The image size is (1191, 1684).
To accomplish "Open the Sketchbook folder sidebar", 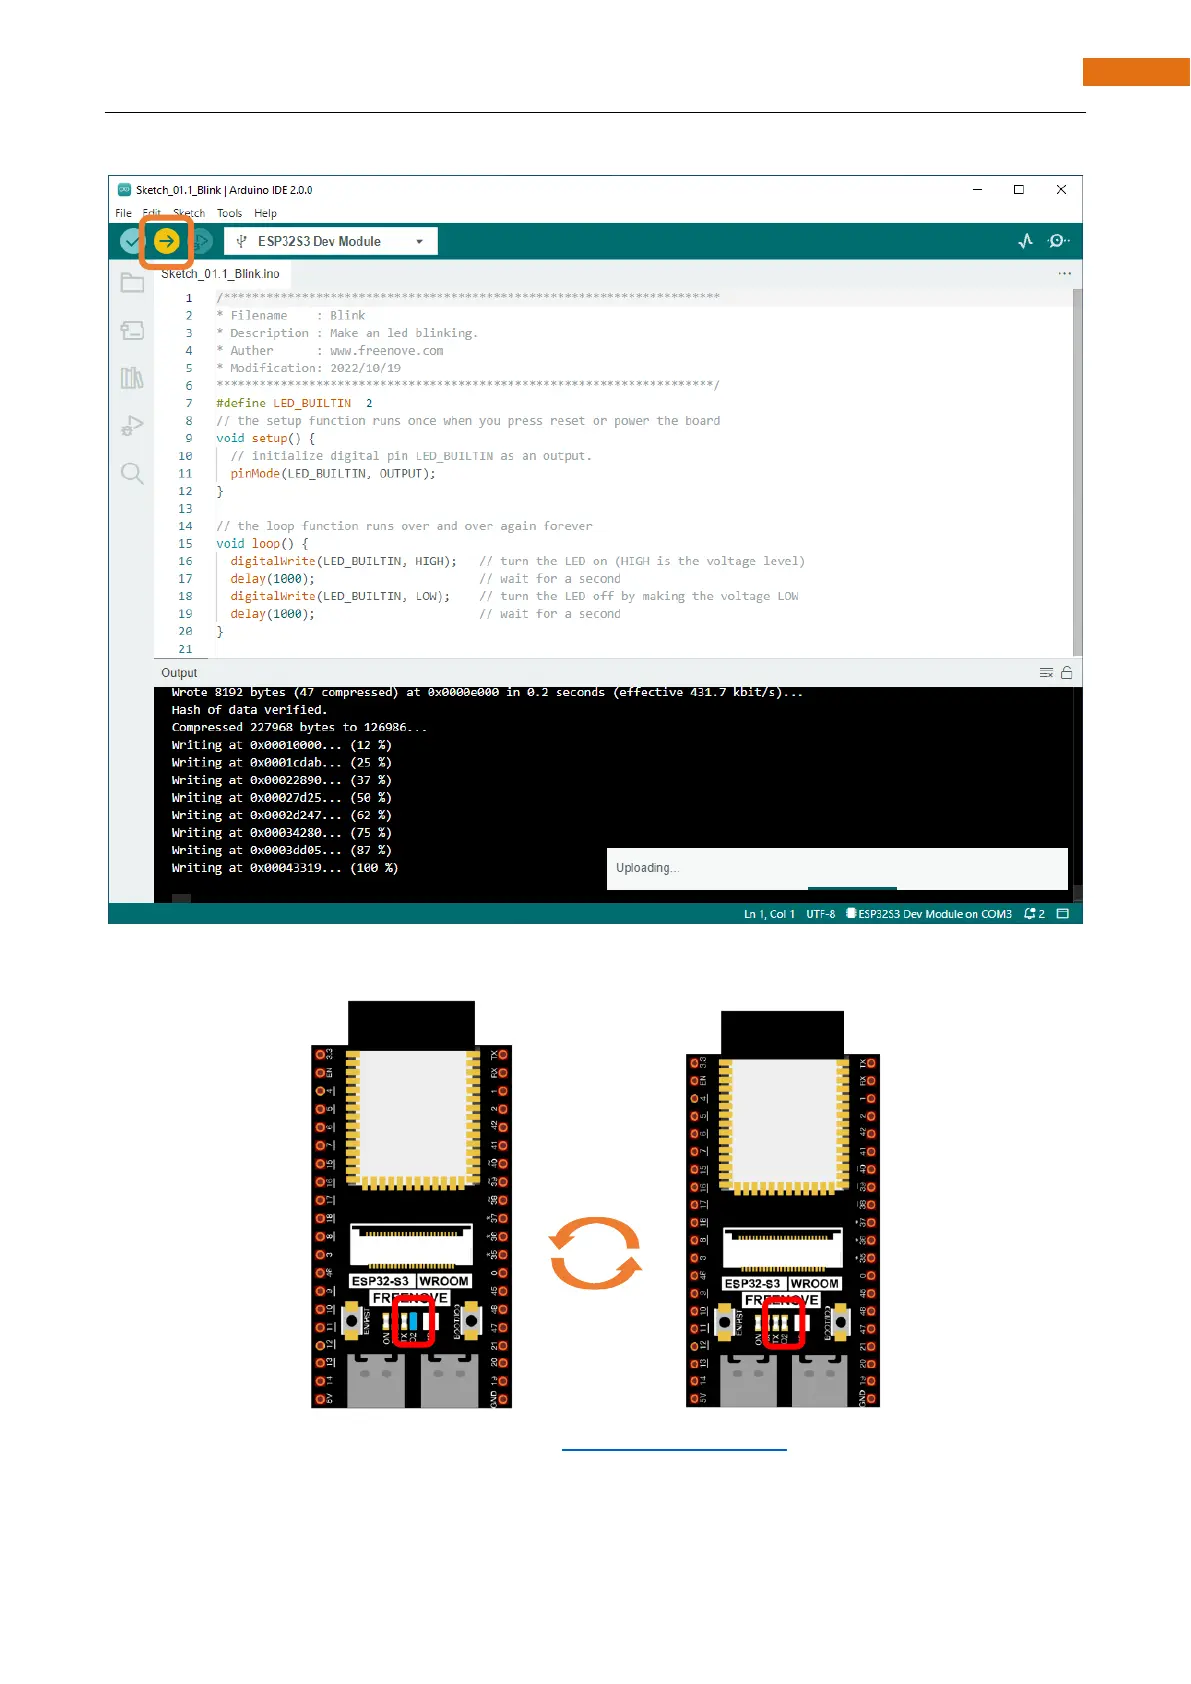I will pos(132,283).
